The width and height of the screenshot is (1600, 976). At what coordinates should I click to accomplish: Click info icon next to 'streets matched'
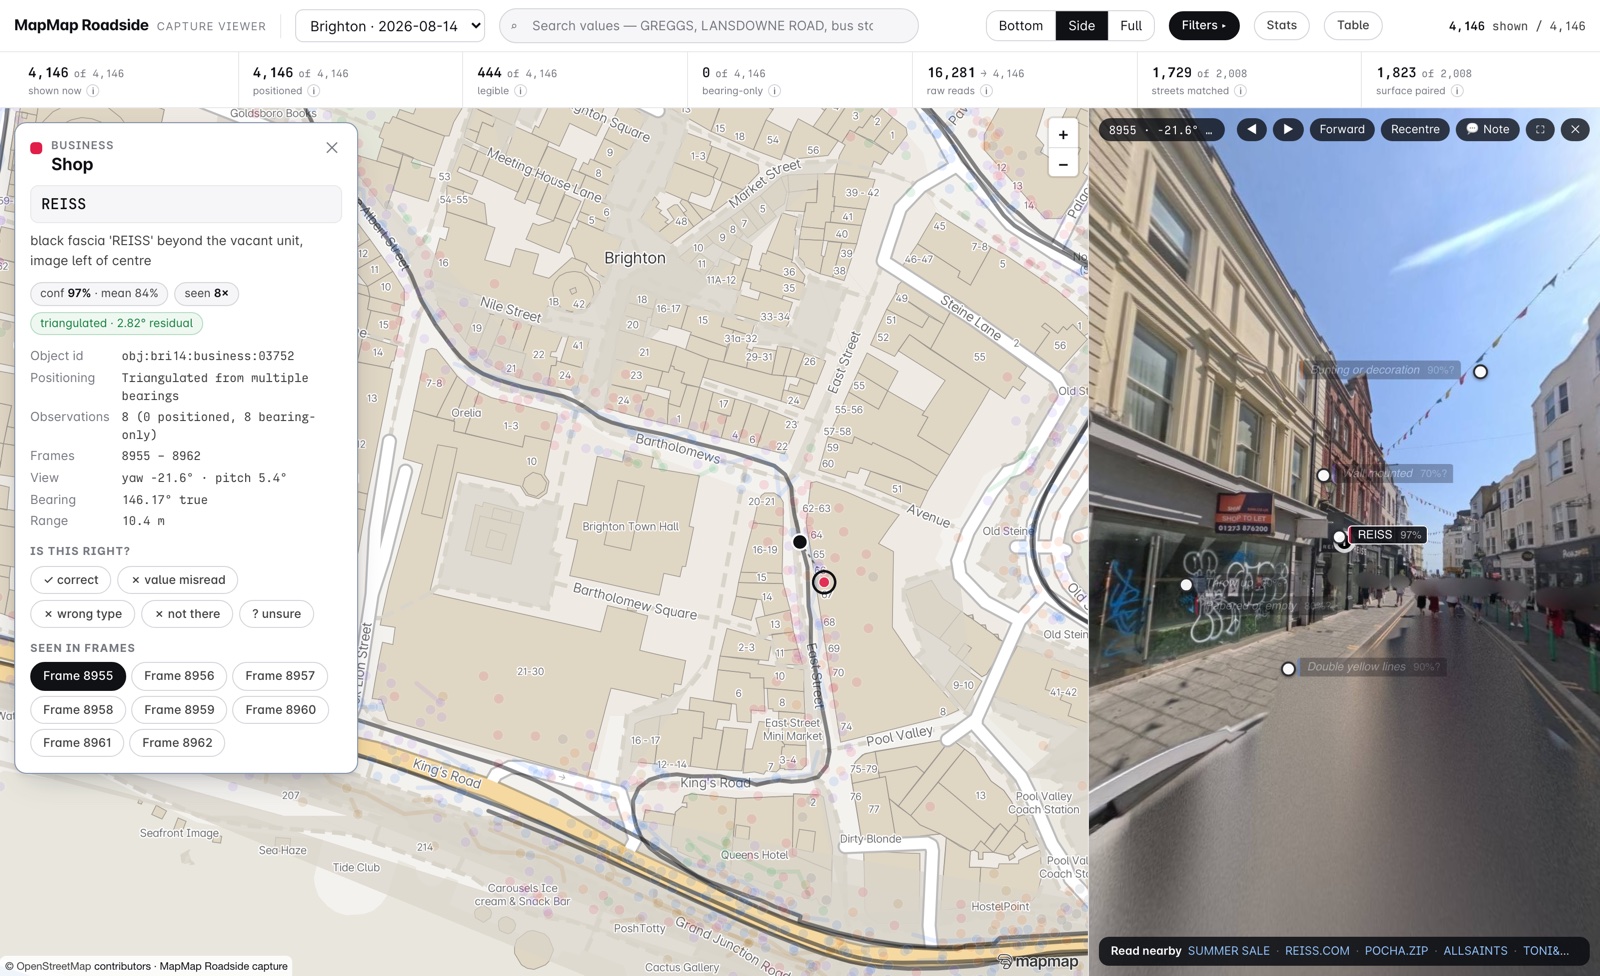click(x=1241, y=91)
